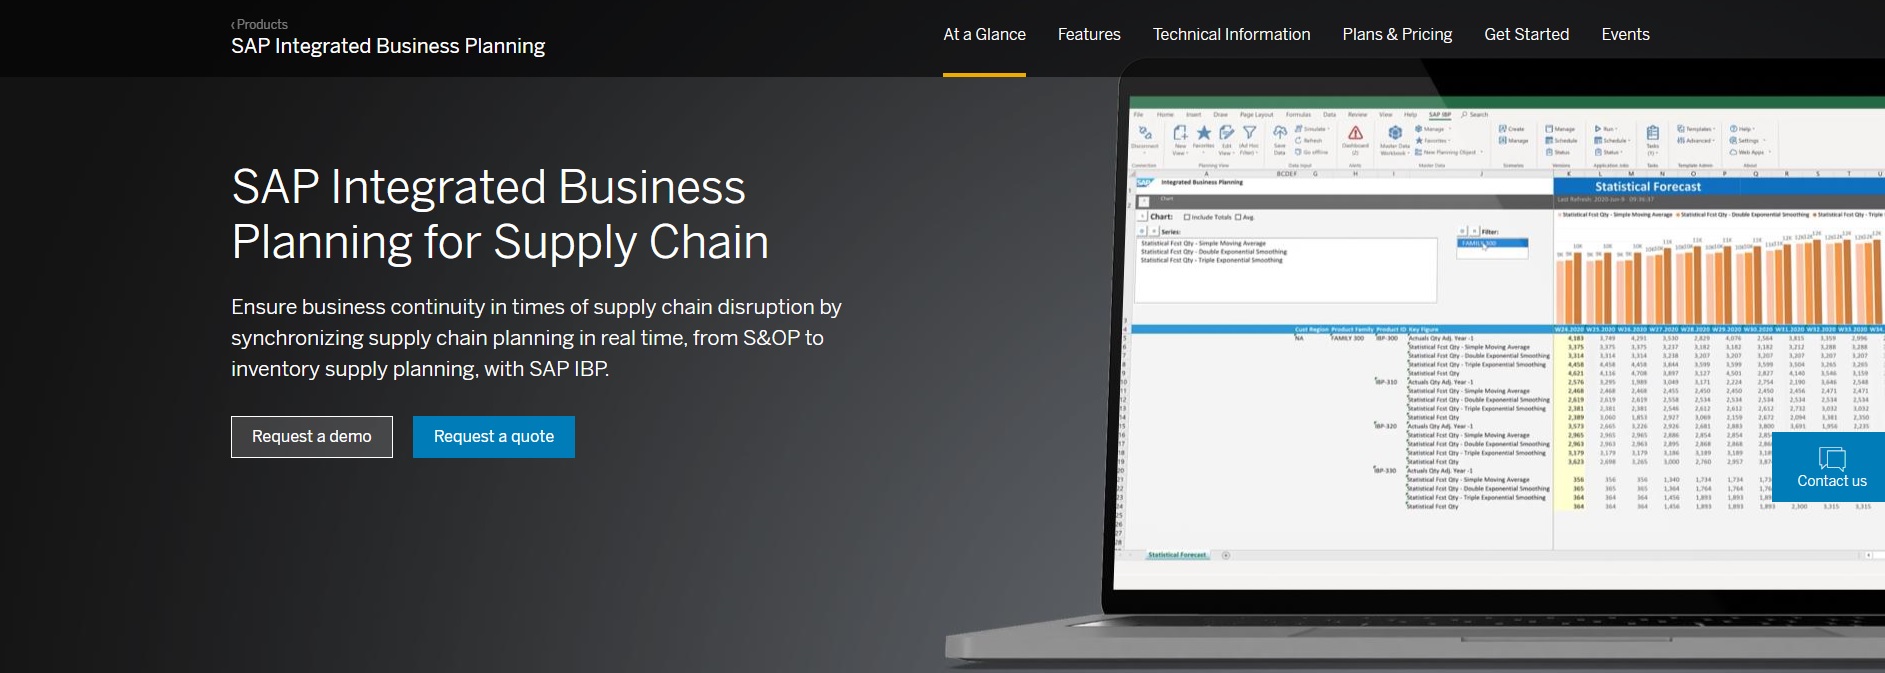Screen dimensions: 1885x673
Task: Open the Web Apps dropdown
Action: pyautogui.click(x=1750, y=152)
